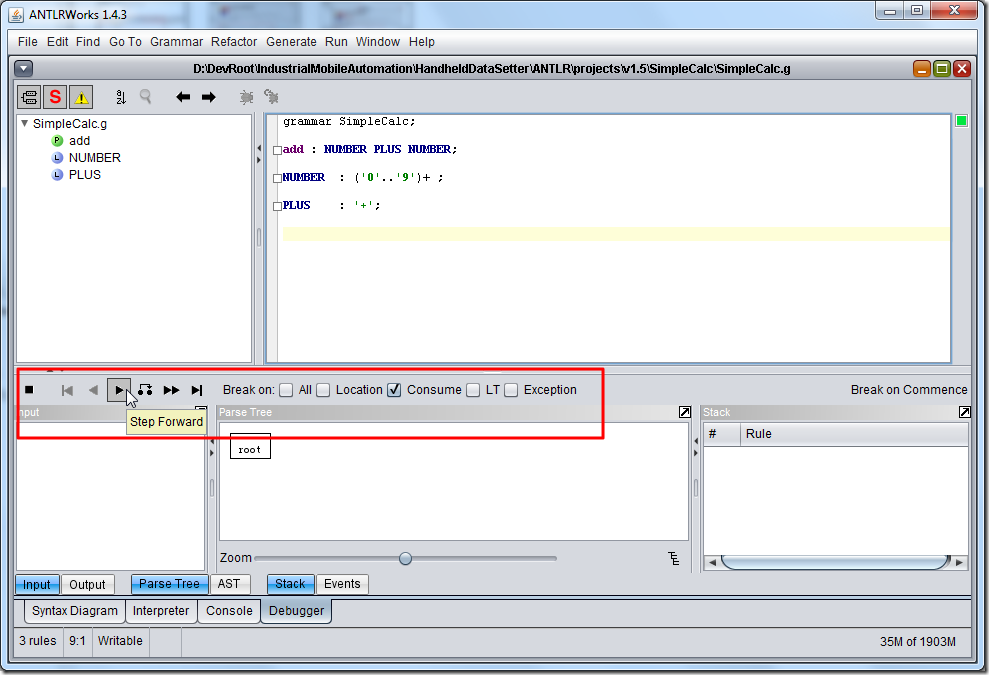Detach the Parse Tree panel
The width and height of the screenshot is (989, 675).
[x=684, y=412]
